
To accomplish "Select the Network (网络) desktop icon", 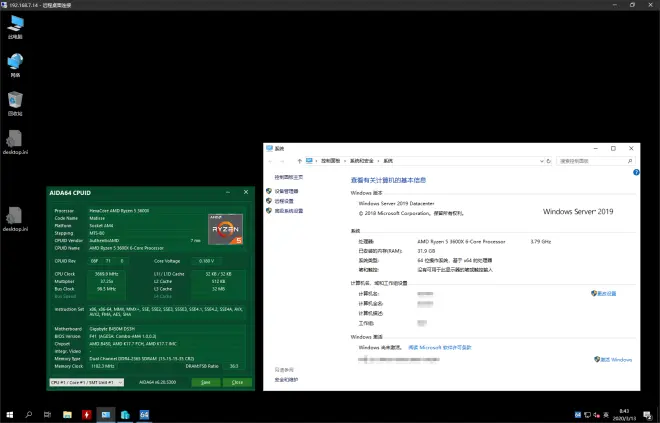I will [15, 65].
